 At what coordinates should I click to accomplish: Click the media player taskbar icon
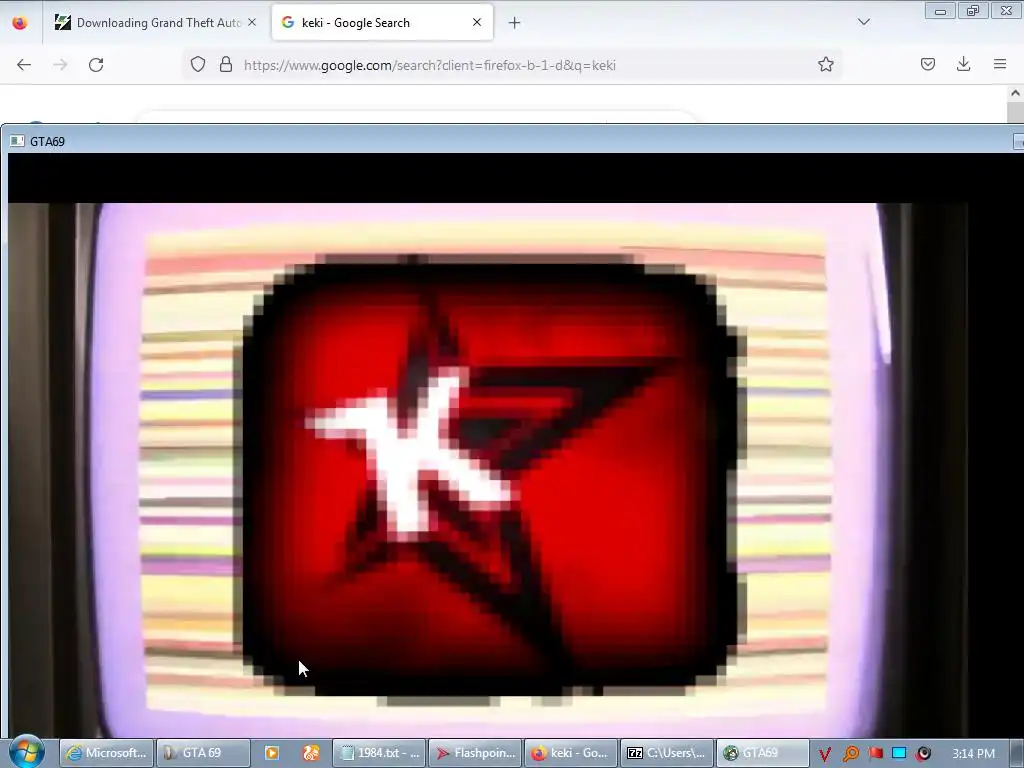coord(272,753)
